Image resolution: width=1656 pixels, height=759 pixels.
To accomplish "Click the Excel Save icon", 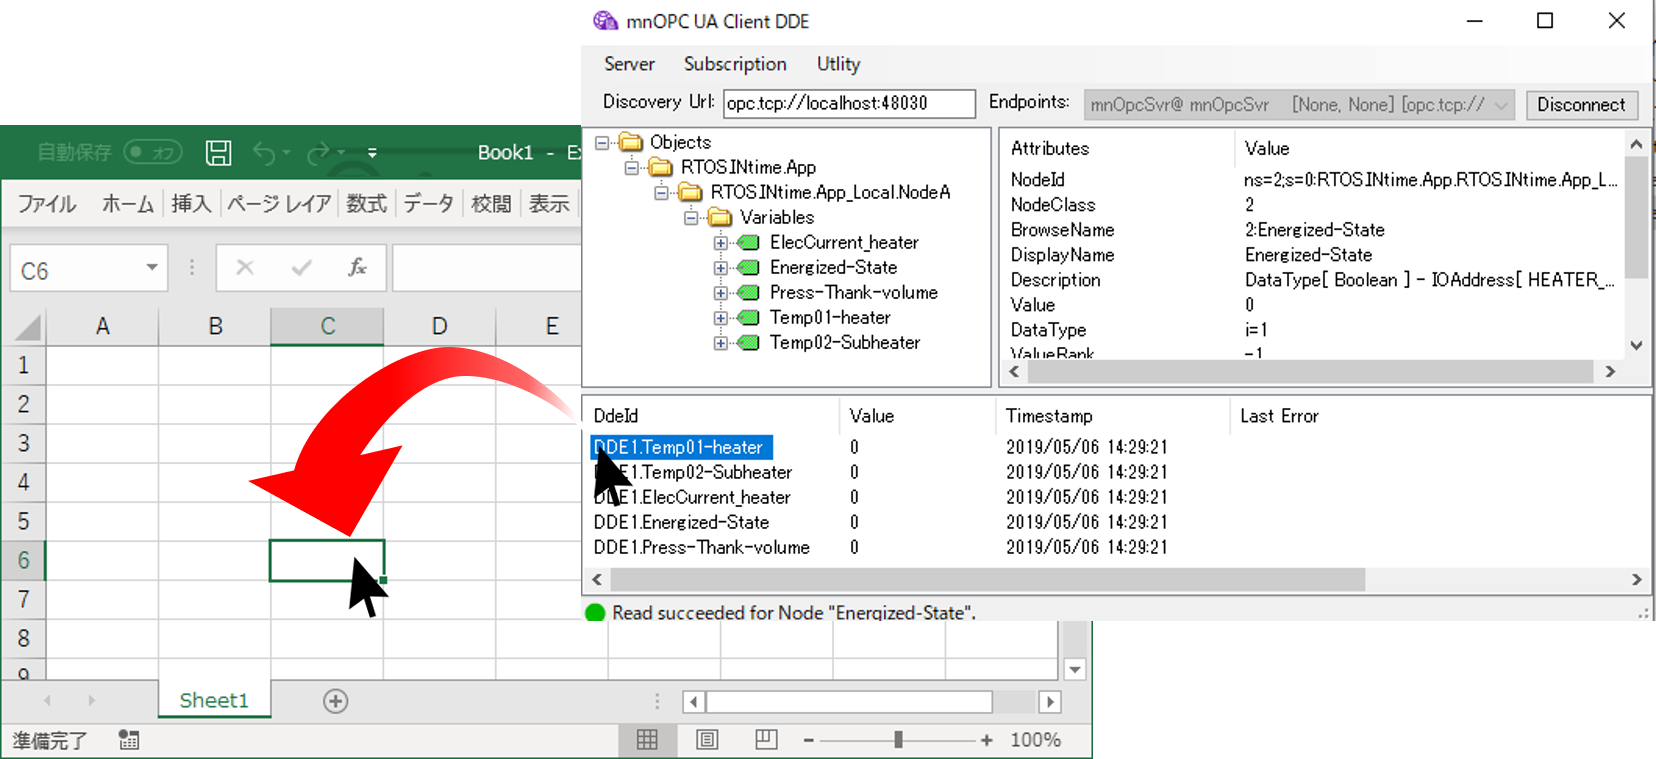I will point(218,152).
